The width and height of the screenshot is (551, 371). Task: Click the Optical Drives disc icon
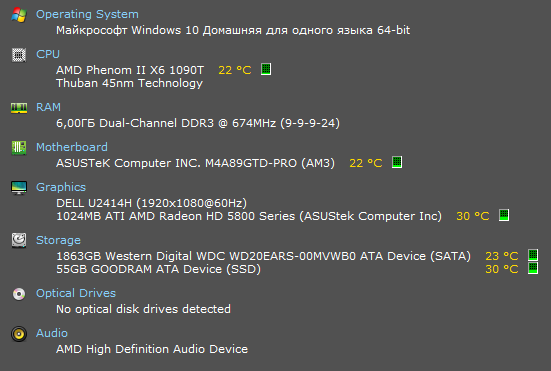tap(19, 294)
